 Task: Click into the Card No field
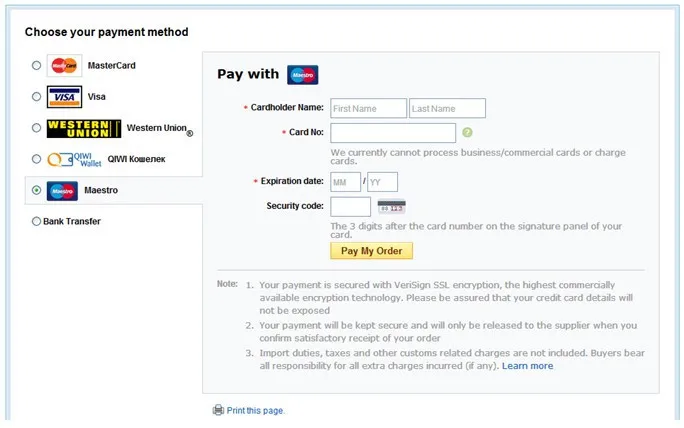click(x=393, y=133)
